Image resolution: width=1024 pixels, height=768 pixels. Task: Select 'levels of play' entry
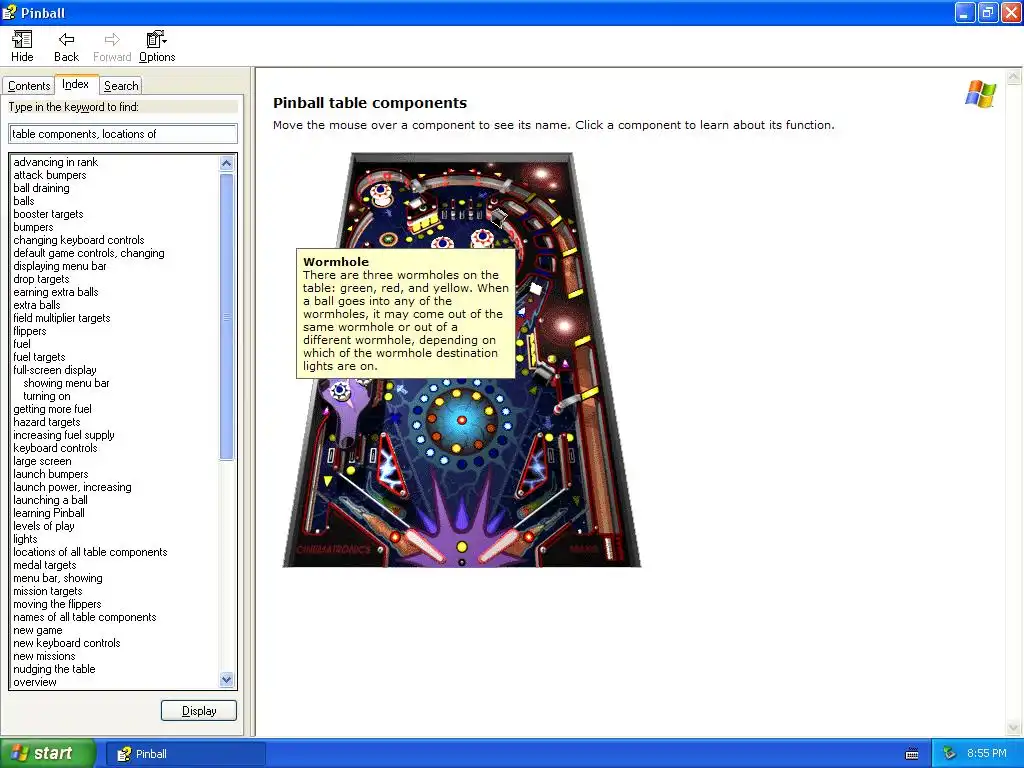(x=44, y=526)
